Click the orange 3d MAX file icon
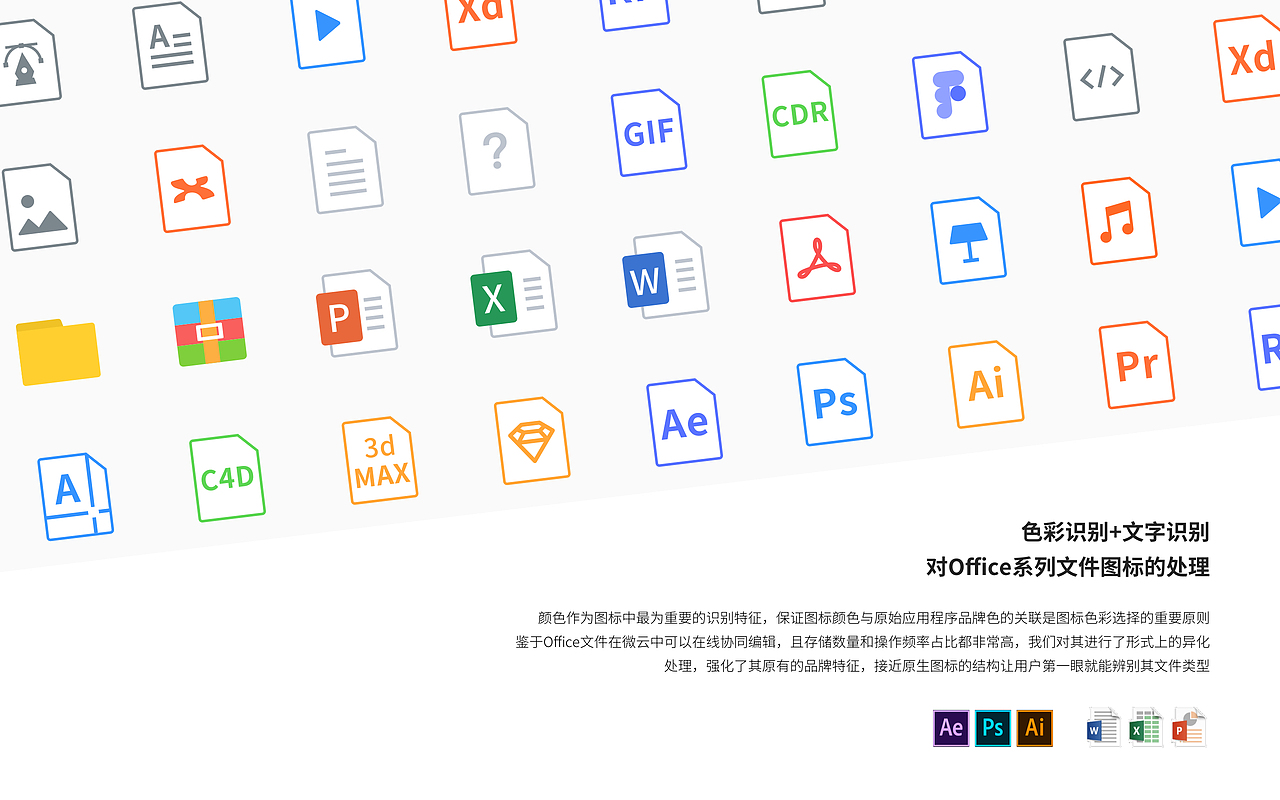This screenshot has width=1280, height=800. [x=380, y=460]
